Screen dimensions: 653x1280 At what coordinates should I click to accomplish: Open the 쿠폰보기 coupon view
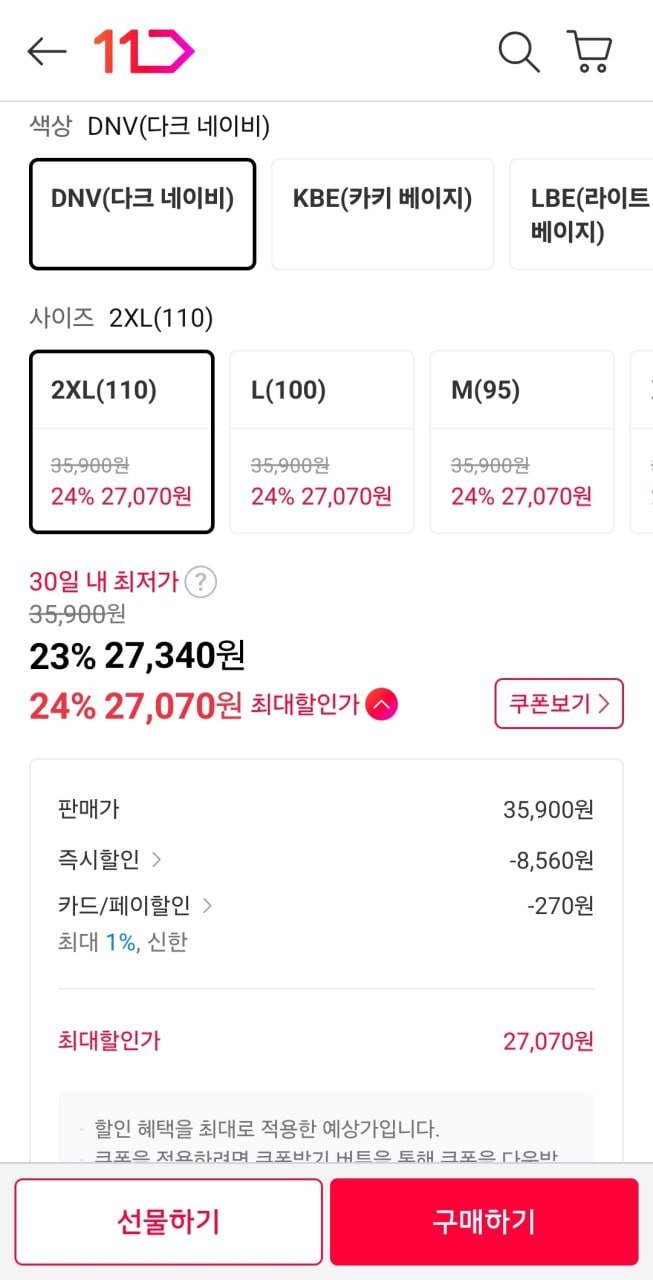(x=559, y=704)
